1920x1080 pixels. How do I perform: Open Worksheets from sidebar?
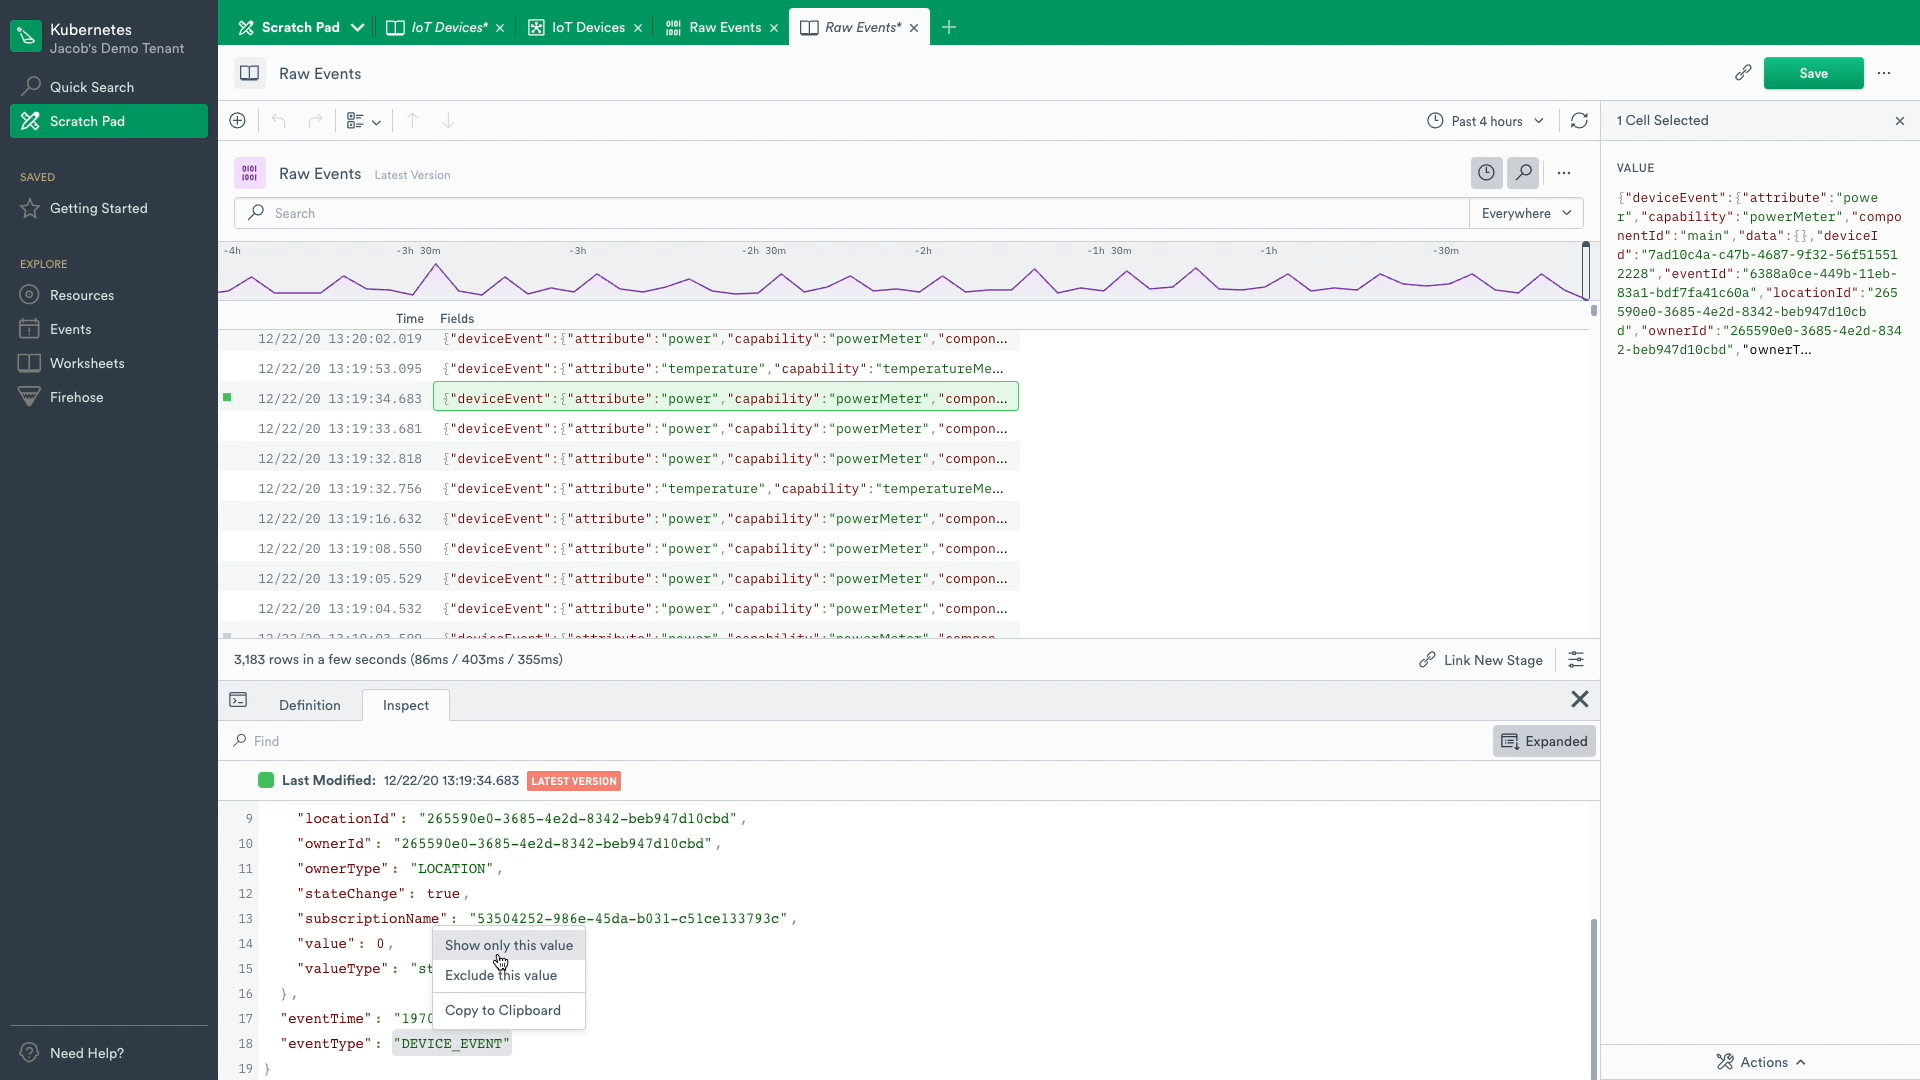coord(108,363)
